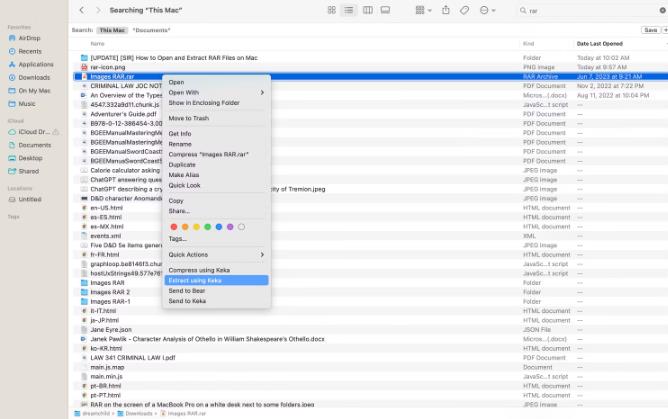The width and height of the screenshot is (668, 419).
Task: Open the More actions ellipsis dropdown
Action: (x=487, y=10)
